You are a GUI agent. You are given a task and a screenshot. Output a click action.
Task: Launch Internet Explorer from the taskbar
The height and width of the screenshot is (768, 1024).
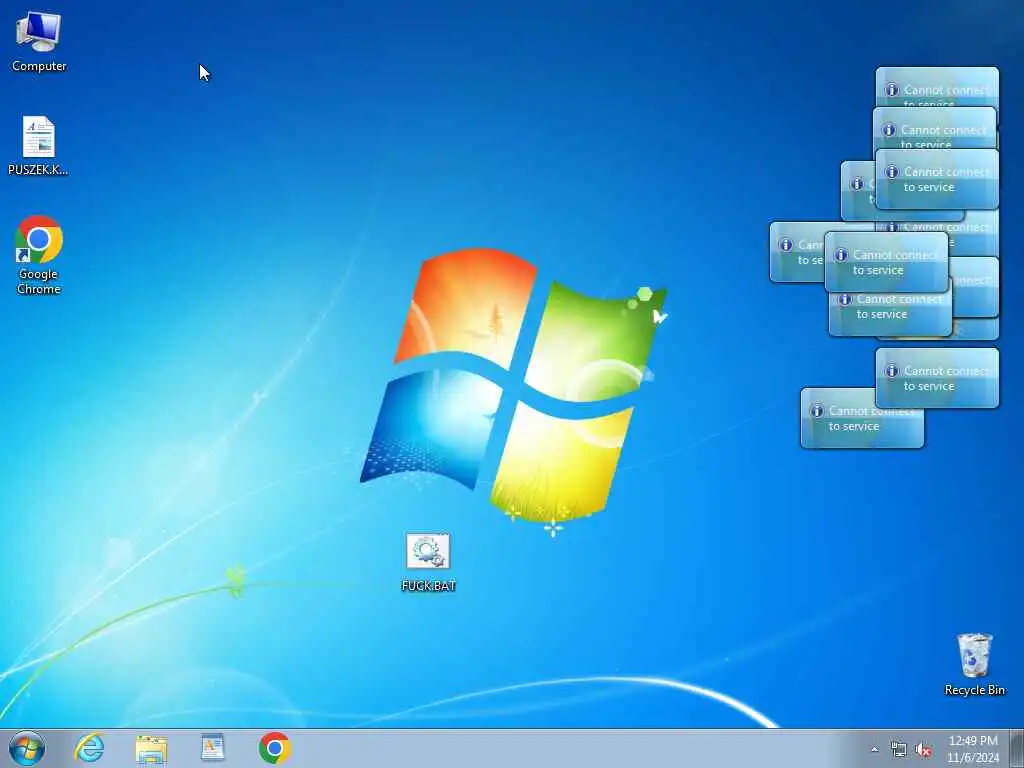pyautogui.click(x=89, y=748)
